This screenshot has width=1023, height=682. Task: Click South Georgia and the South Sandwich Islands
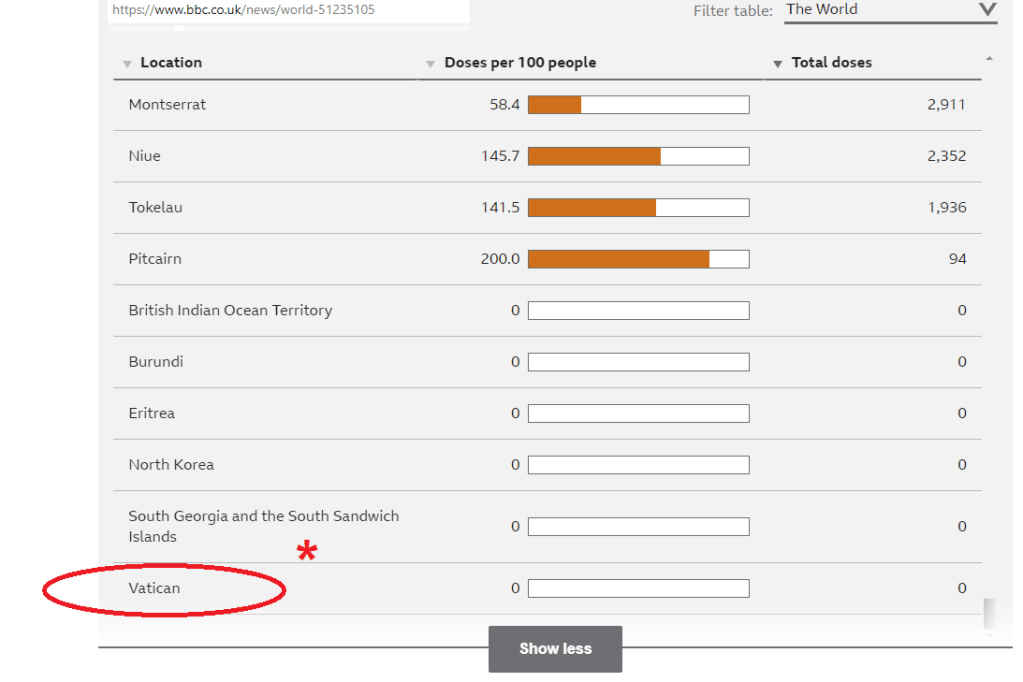pyautogui.click(x=263, y=526)
